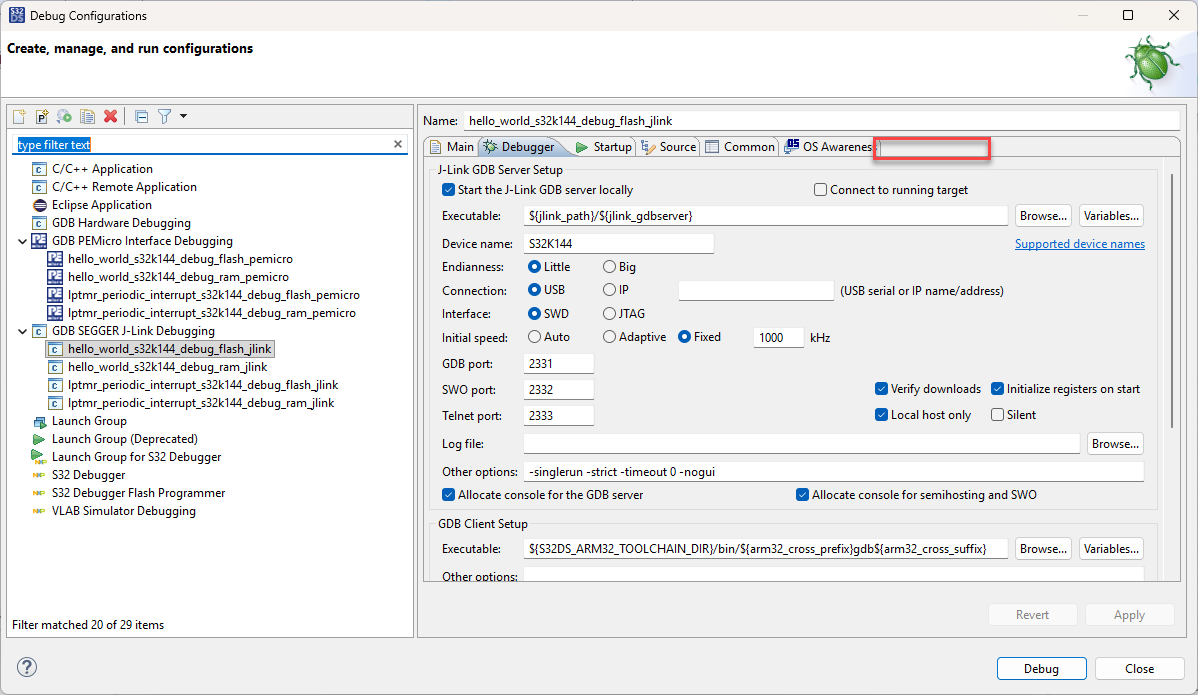Select Big endianness radio button
Viewport: 1198px width, 695px height.
pos(609,267)
